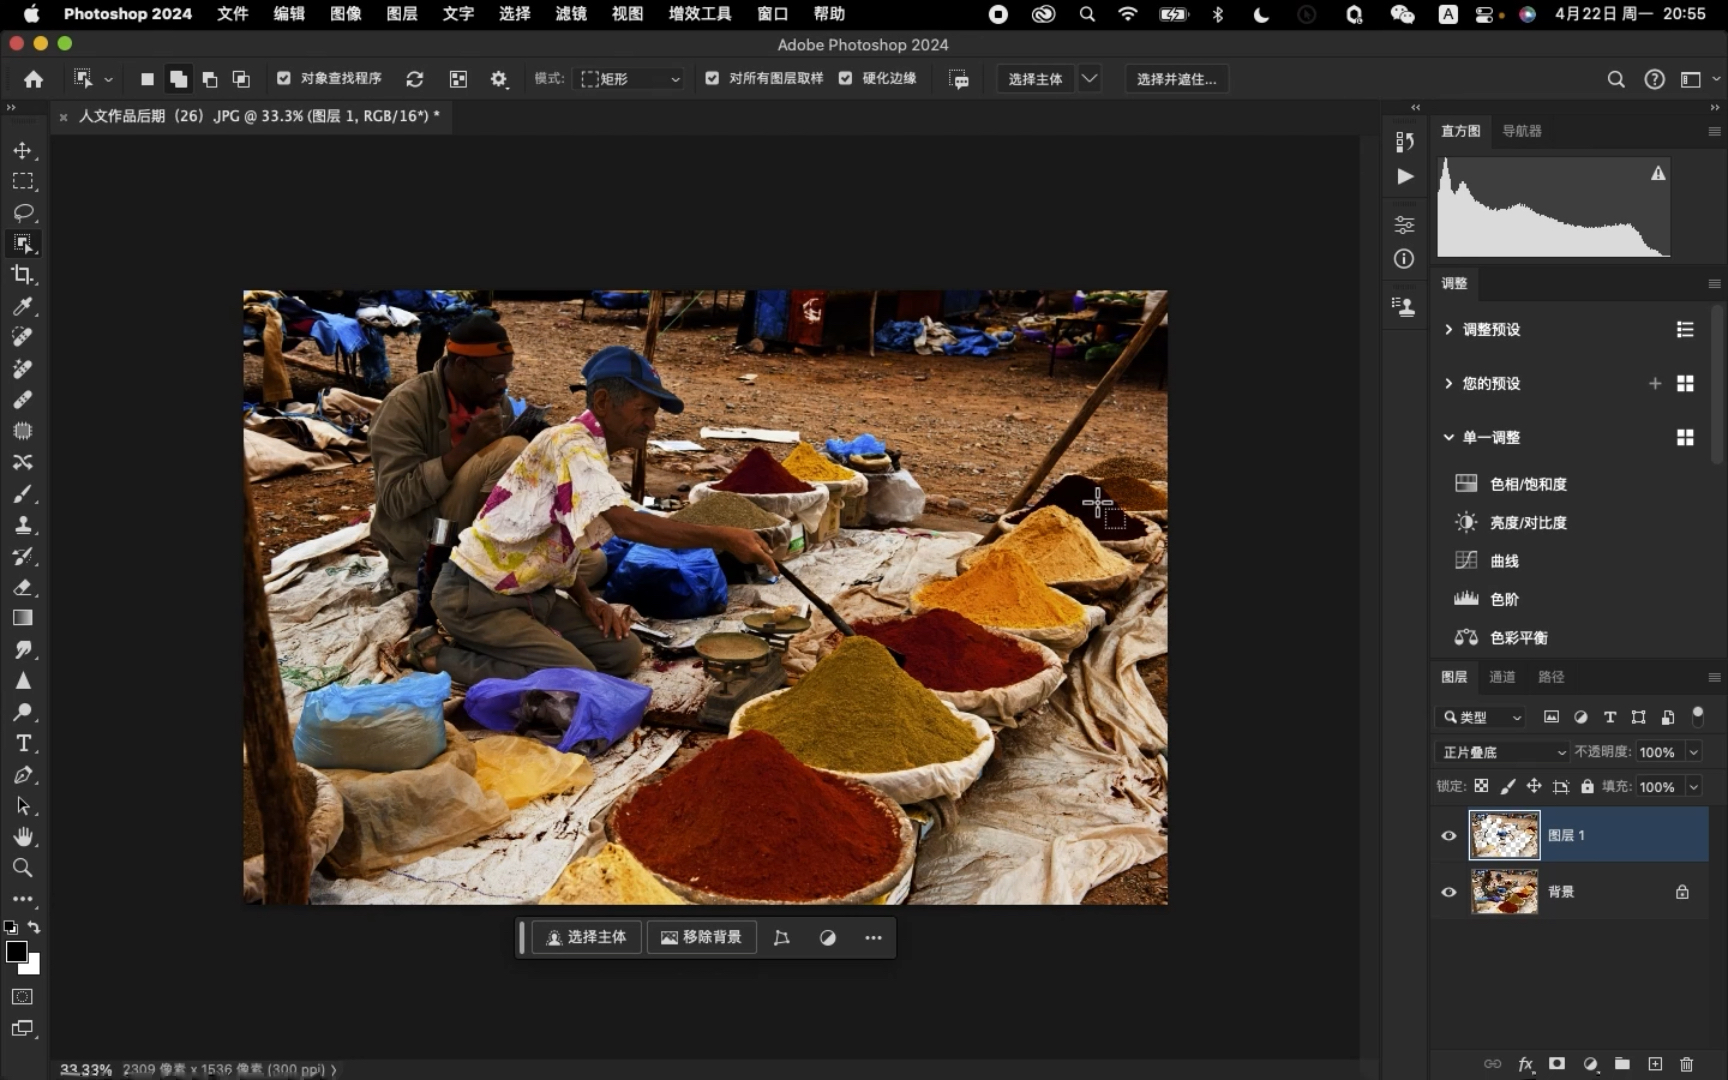Open Wi-Fi menu in macOS menu bar
Screen dimensions: 1728x1080
[x=1128, y=14]
